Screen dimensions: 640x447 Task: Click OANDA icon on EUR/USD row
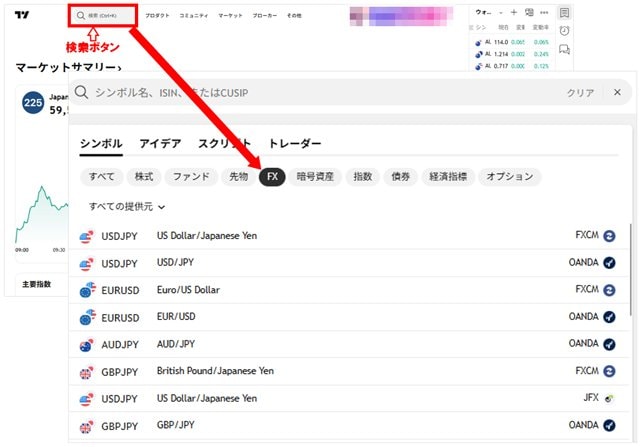coord(609,317)
